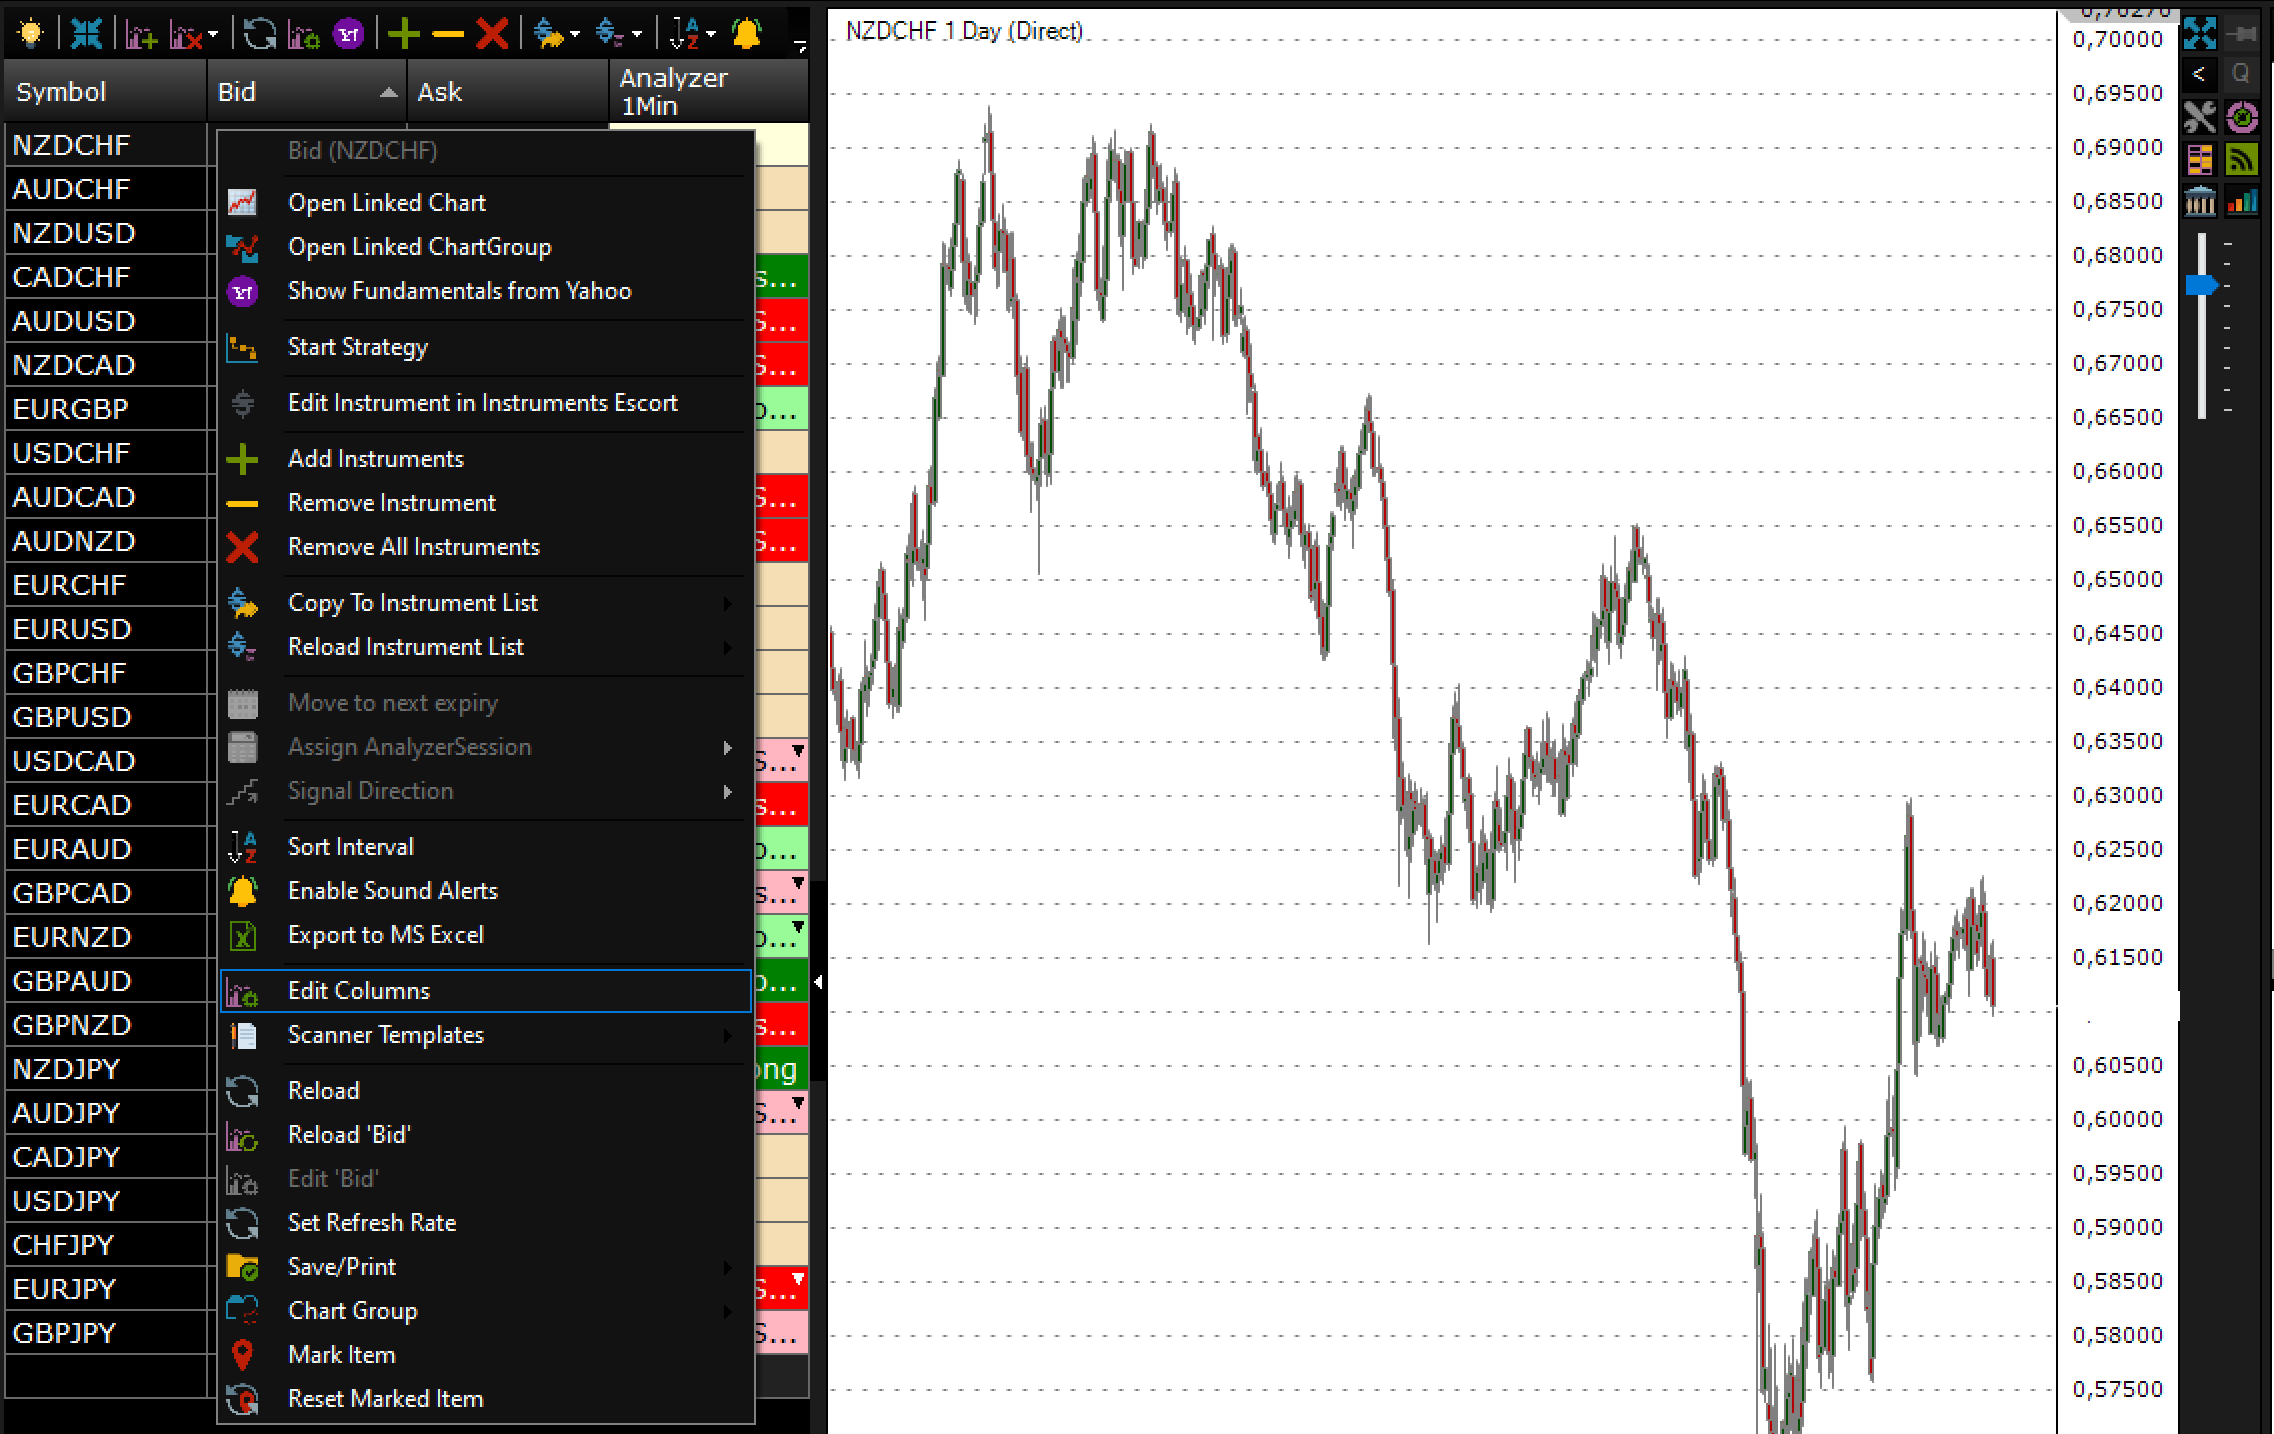Click the red X remove all instruments icon
The image size is (2274, 1434).
tap(491, 34)
